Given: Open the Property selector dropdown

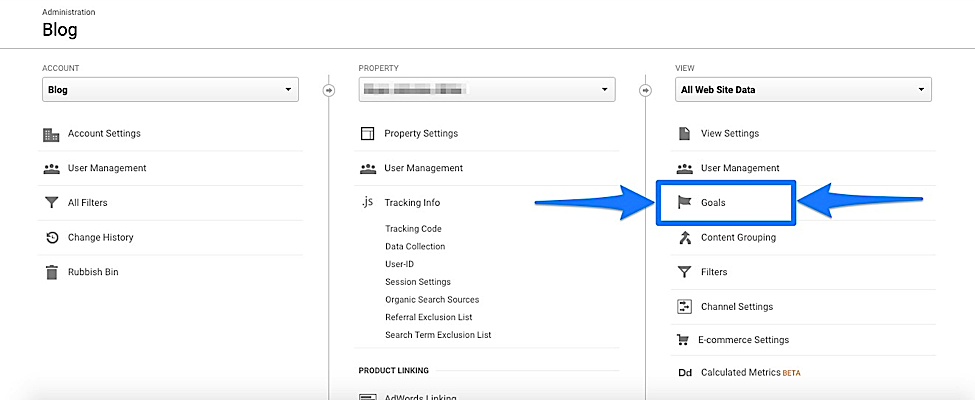Looking at the screenshot, I should (487, 90).
